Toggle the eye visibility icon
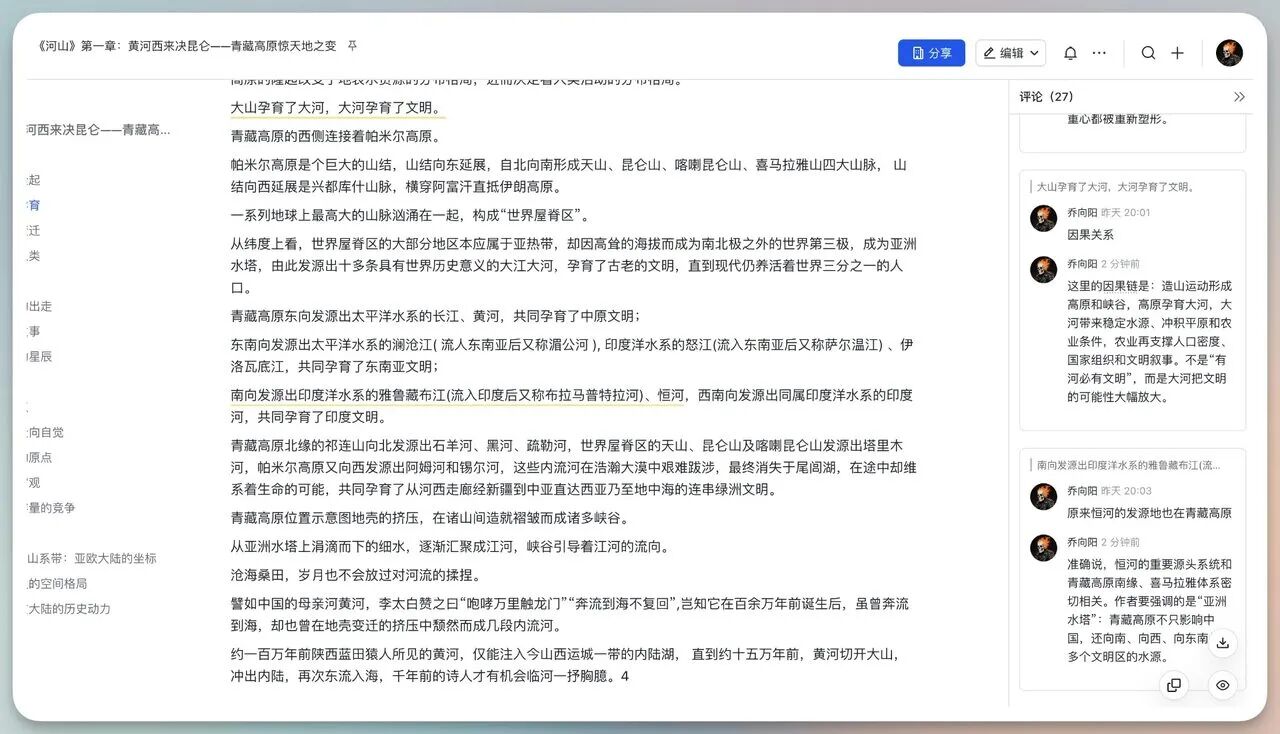This screenshot has width=1280, height=734. tap(1222, 685)
